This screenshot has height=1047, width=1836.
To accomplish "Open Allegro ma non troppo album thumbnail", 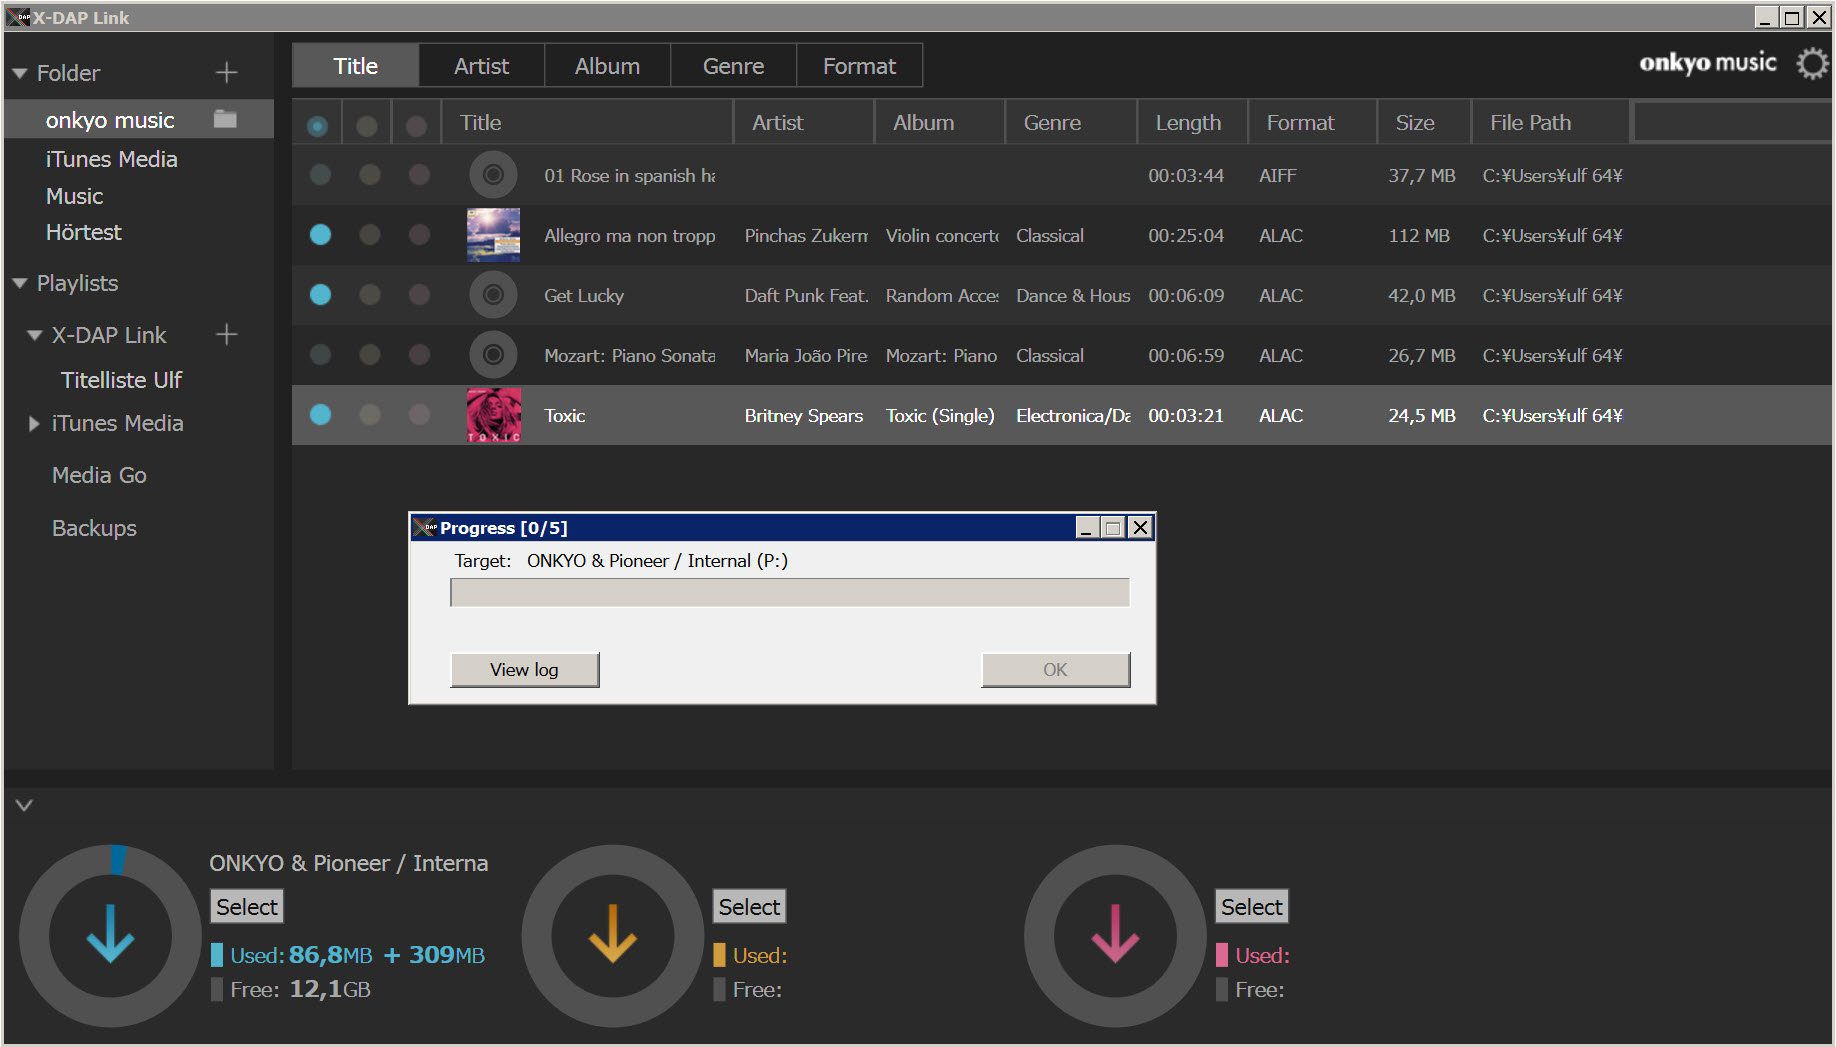I will pos(493,235).
